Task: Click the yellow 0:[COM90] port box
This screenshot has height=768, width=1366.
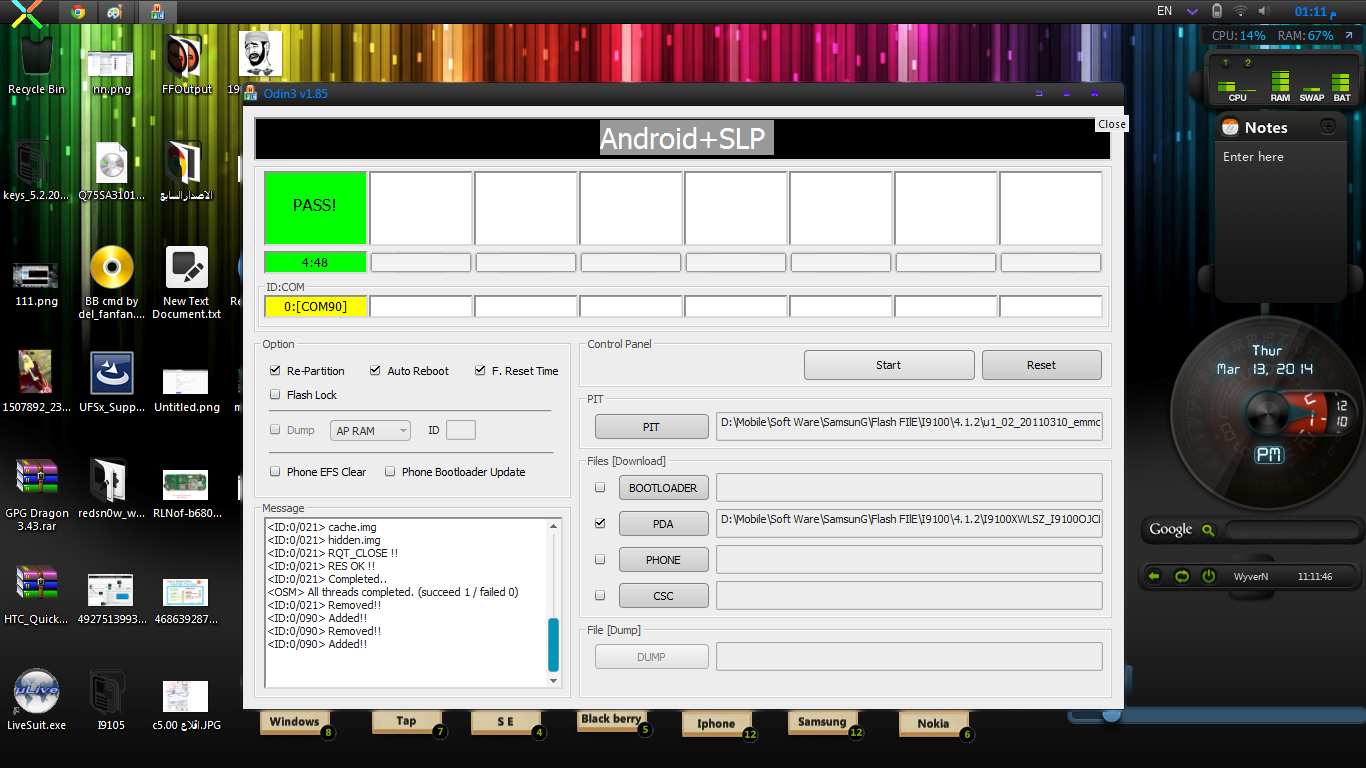Action: [x=315, y=306]
